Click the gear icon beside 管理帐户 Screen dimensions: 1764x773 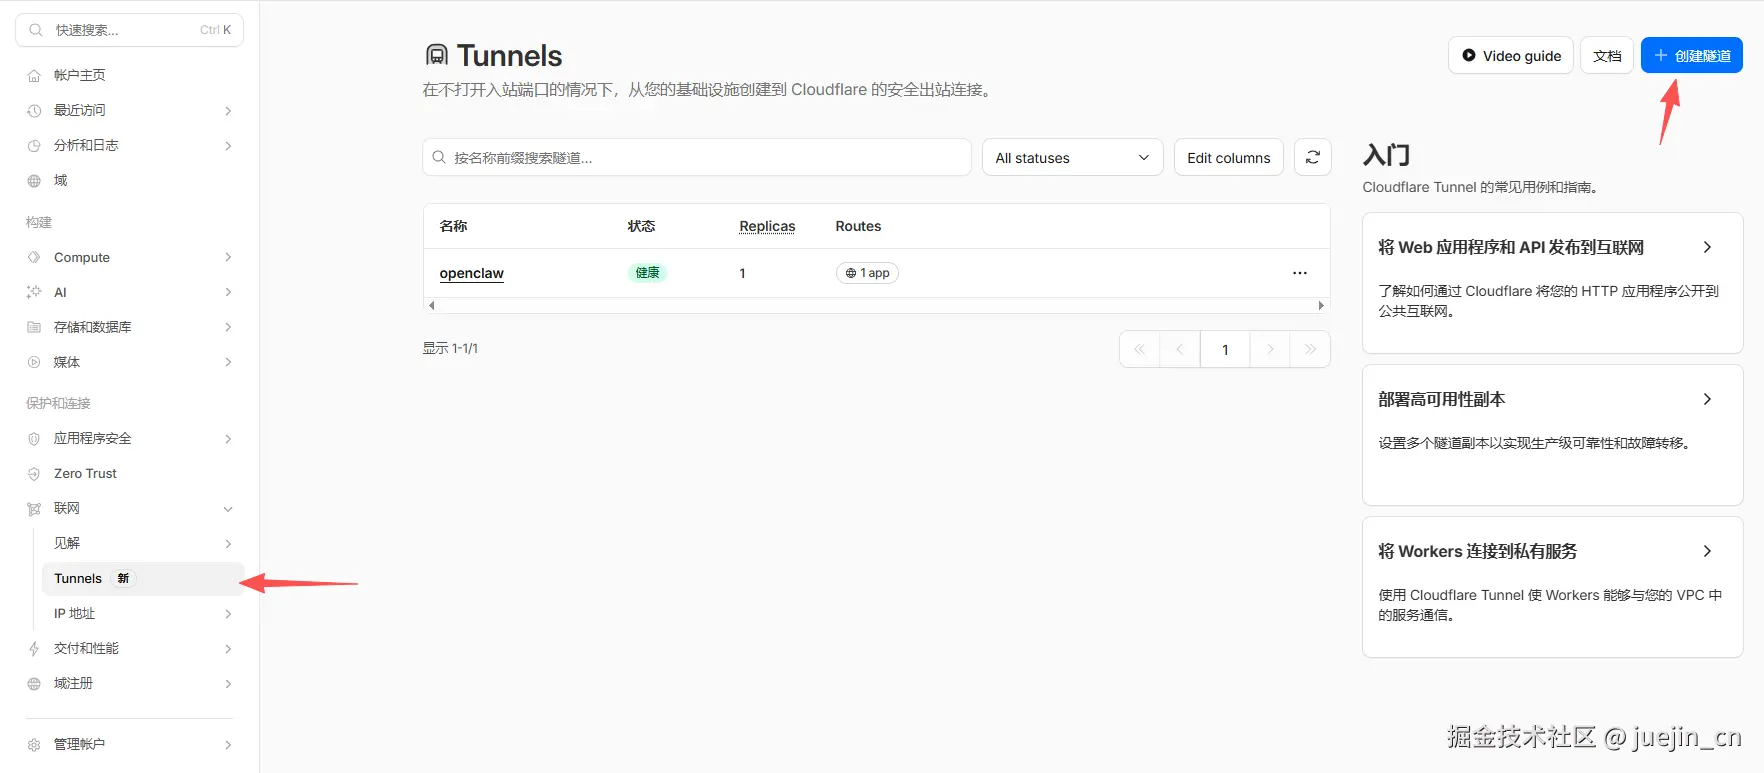[34, 745]
